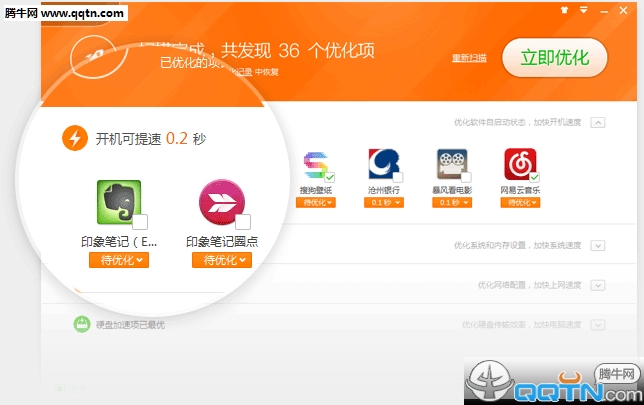Click the 共发现 36 个优化项 headline

pyautogui.click(x=298, y=51)
